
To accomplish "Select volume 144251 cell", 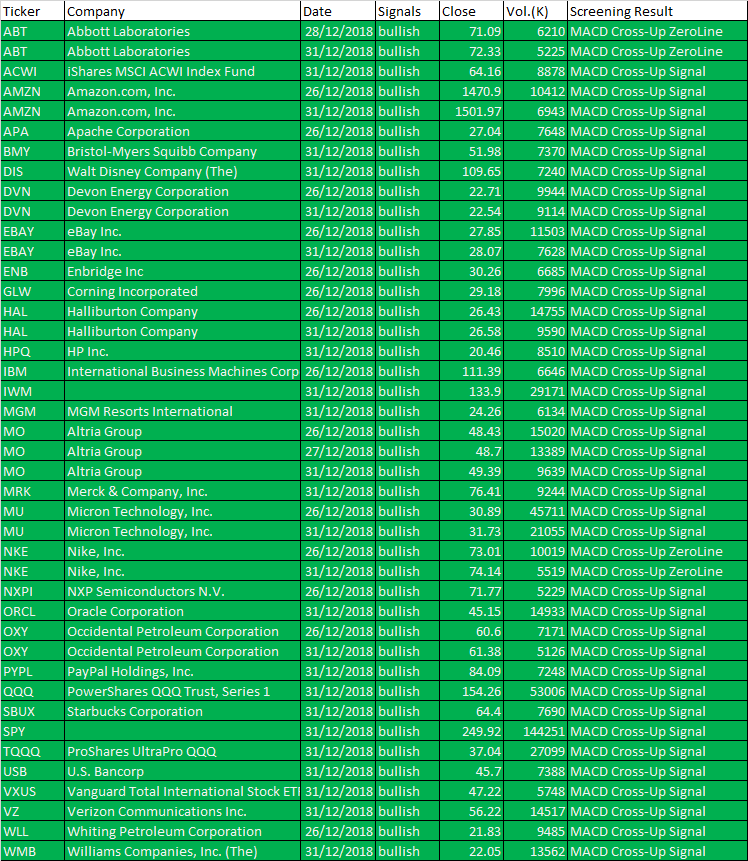I will point(535,731).
